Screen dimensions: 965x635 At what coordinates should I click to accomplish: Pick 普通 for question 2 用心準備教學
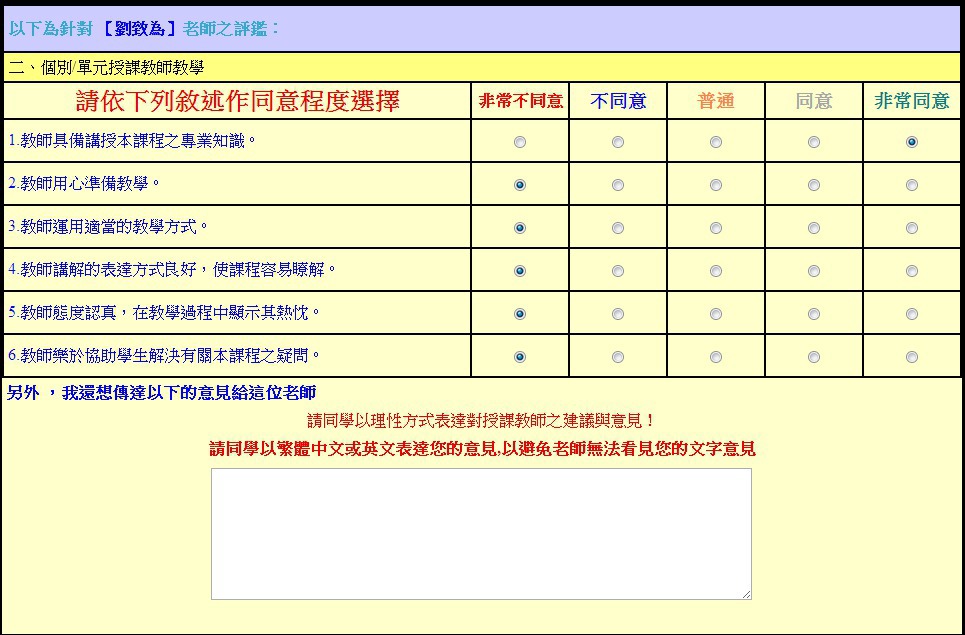(x=716, y=185)
